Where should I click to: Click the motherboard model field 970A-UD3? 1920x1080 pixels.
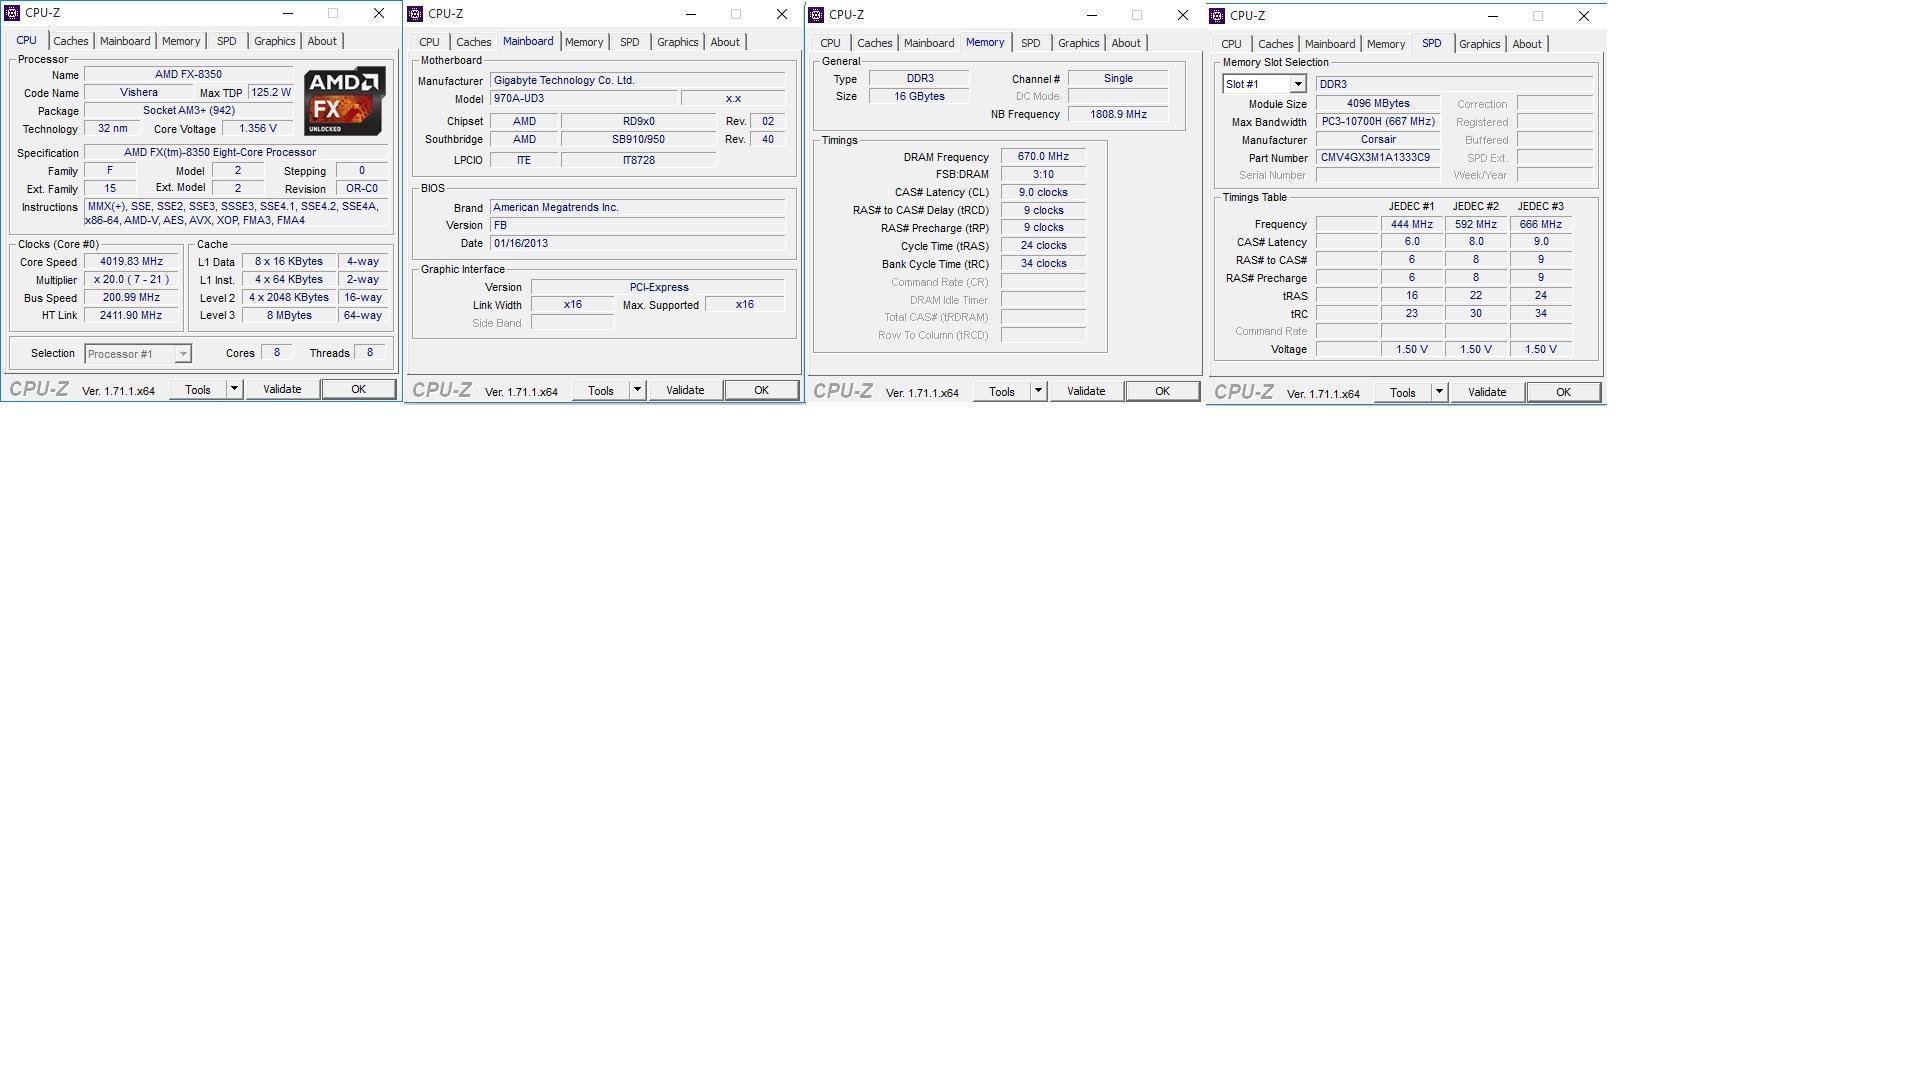(584, 98)
